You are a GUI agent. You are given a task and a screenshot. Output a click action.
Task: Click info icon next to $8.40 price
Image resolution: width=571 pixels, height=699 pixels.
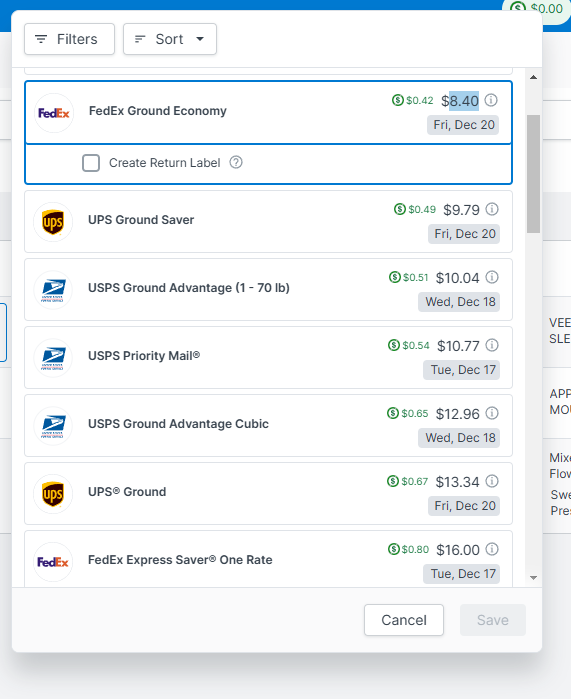[491, 100]
